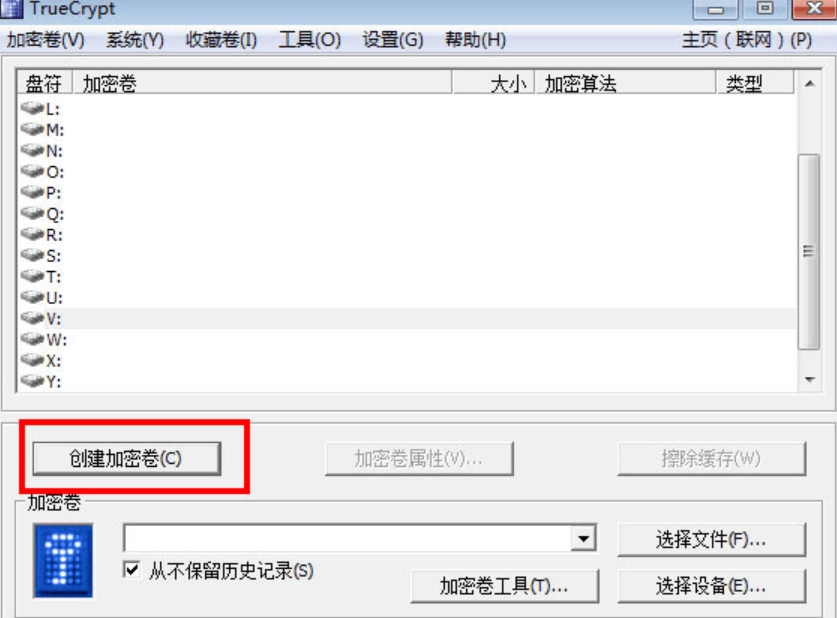
Task: Select the N: drive slot icon
Action: (32, 150)
